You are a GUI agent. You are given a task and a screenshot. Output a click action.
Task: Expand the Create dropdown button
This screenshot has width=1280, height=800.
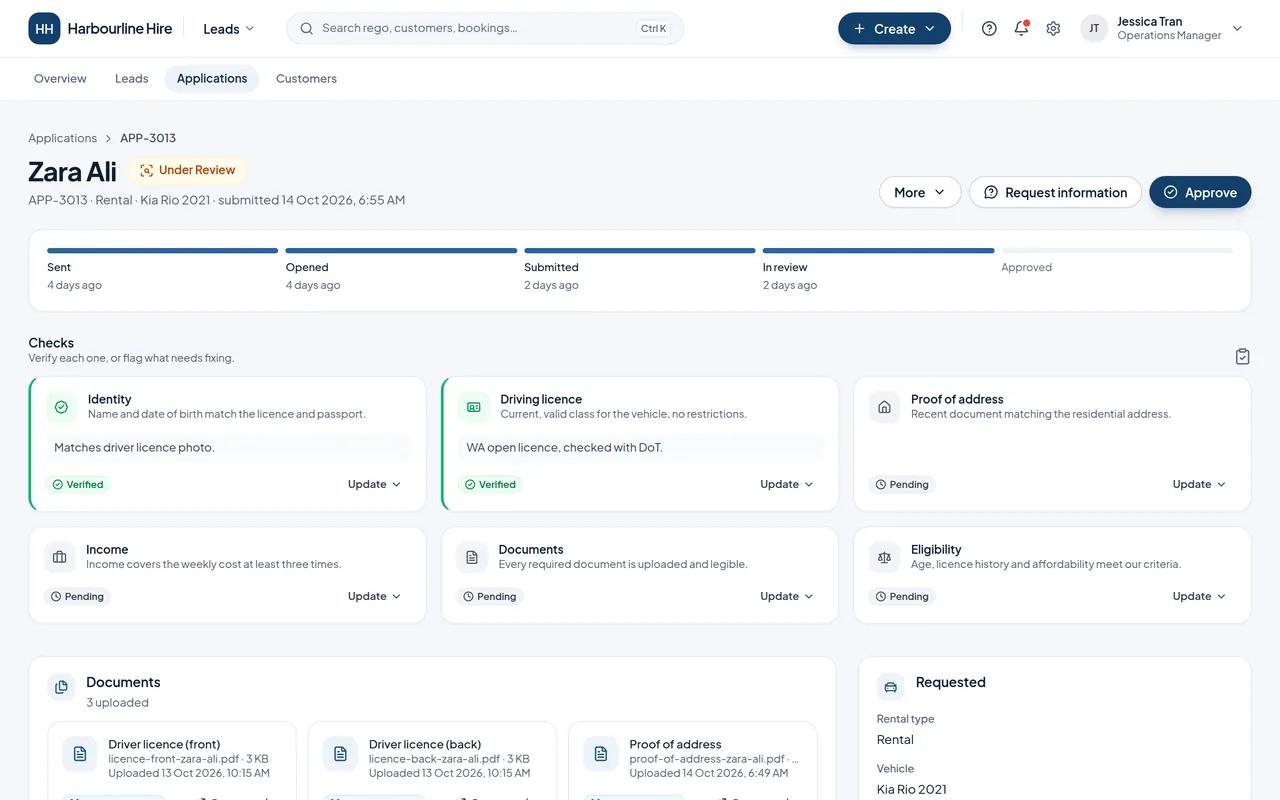894,29
